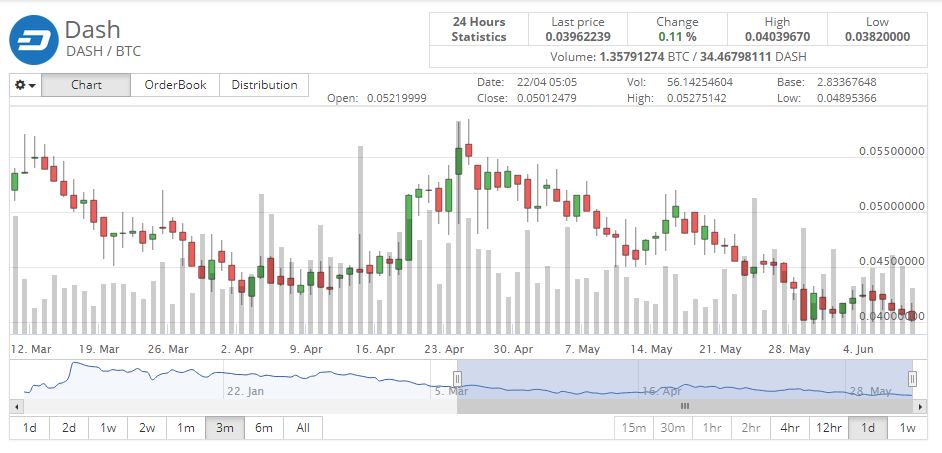This screenshot has width=942, height=453.
Task: Click the Close value 0.05012479
Action: [x=547, y=98]
